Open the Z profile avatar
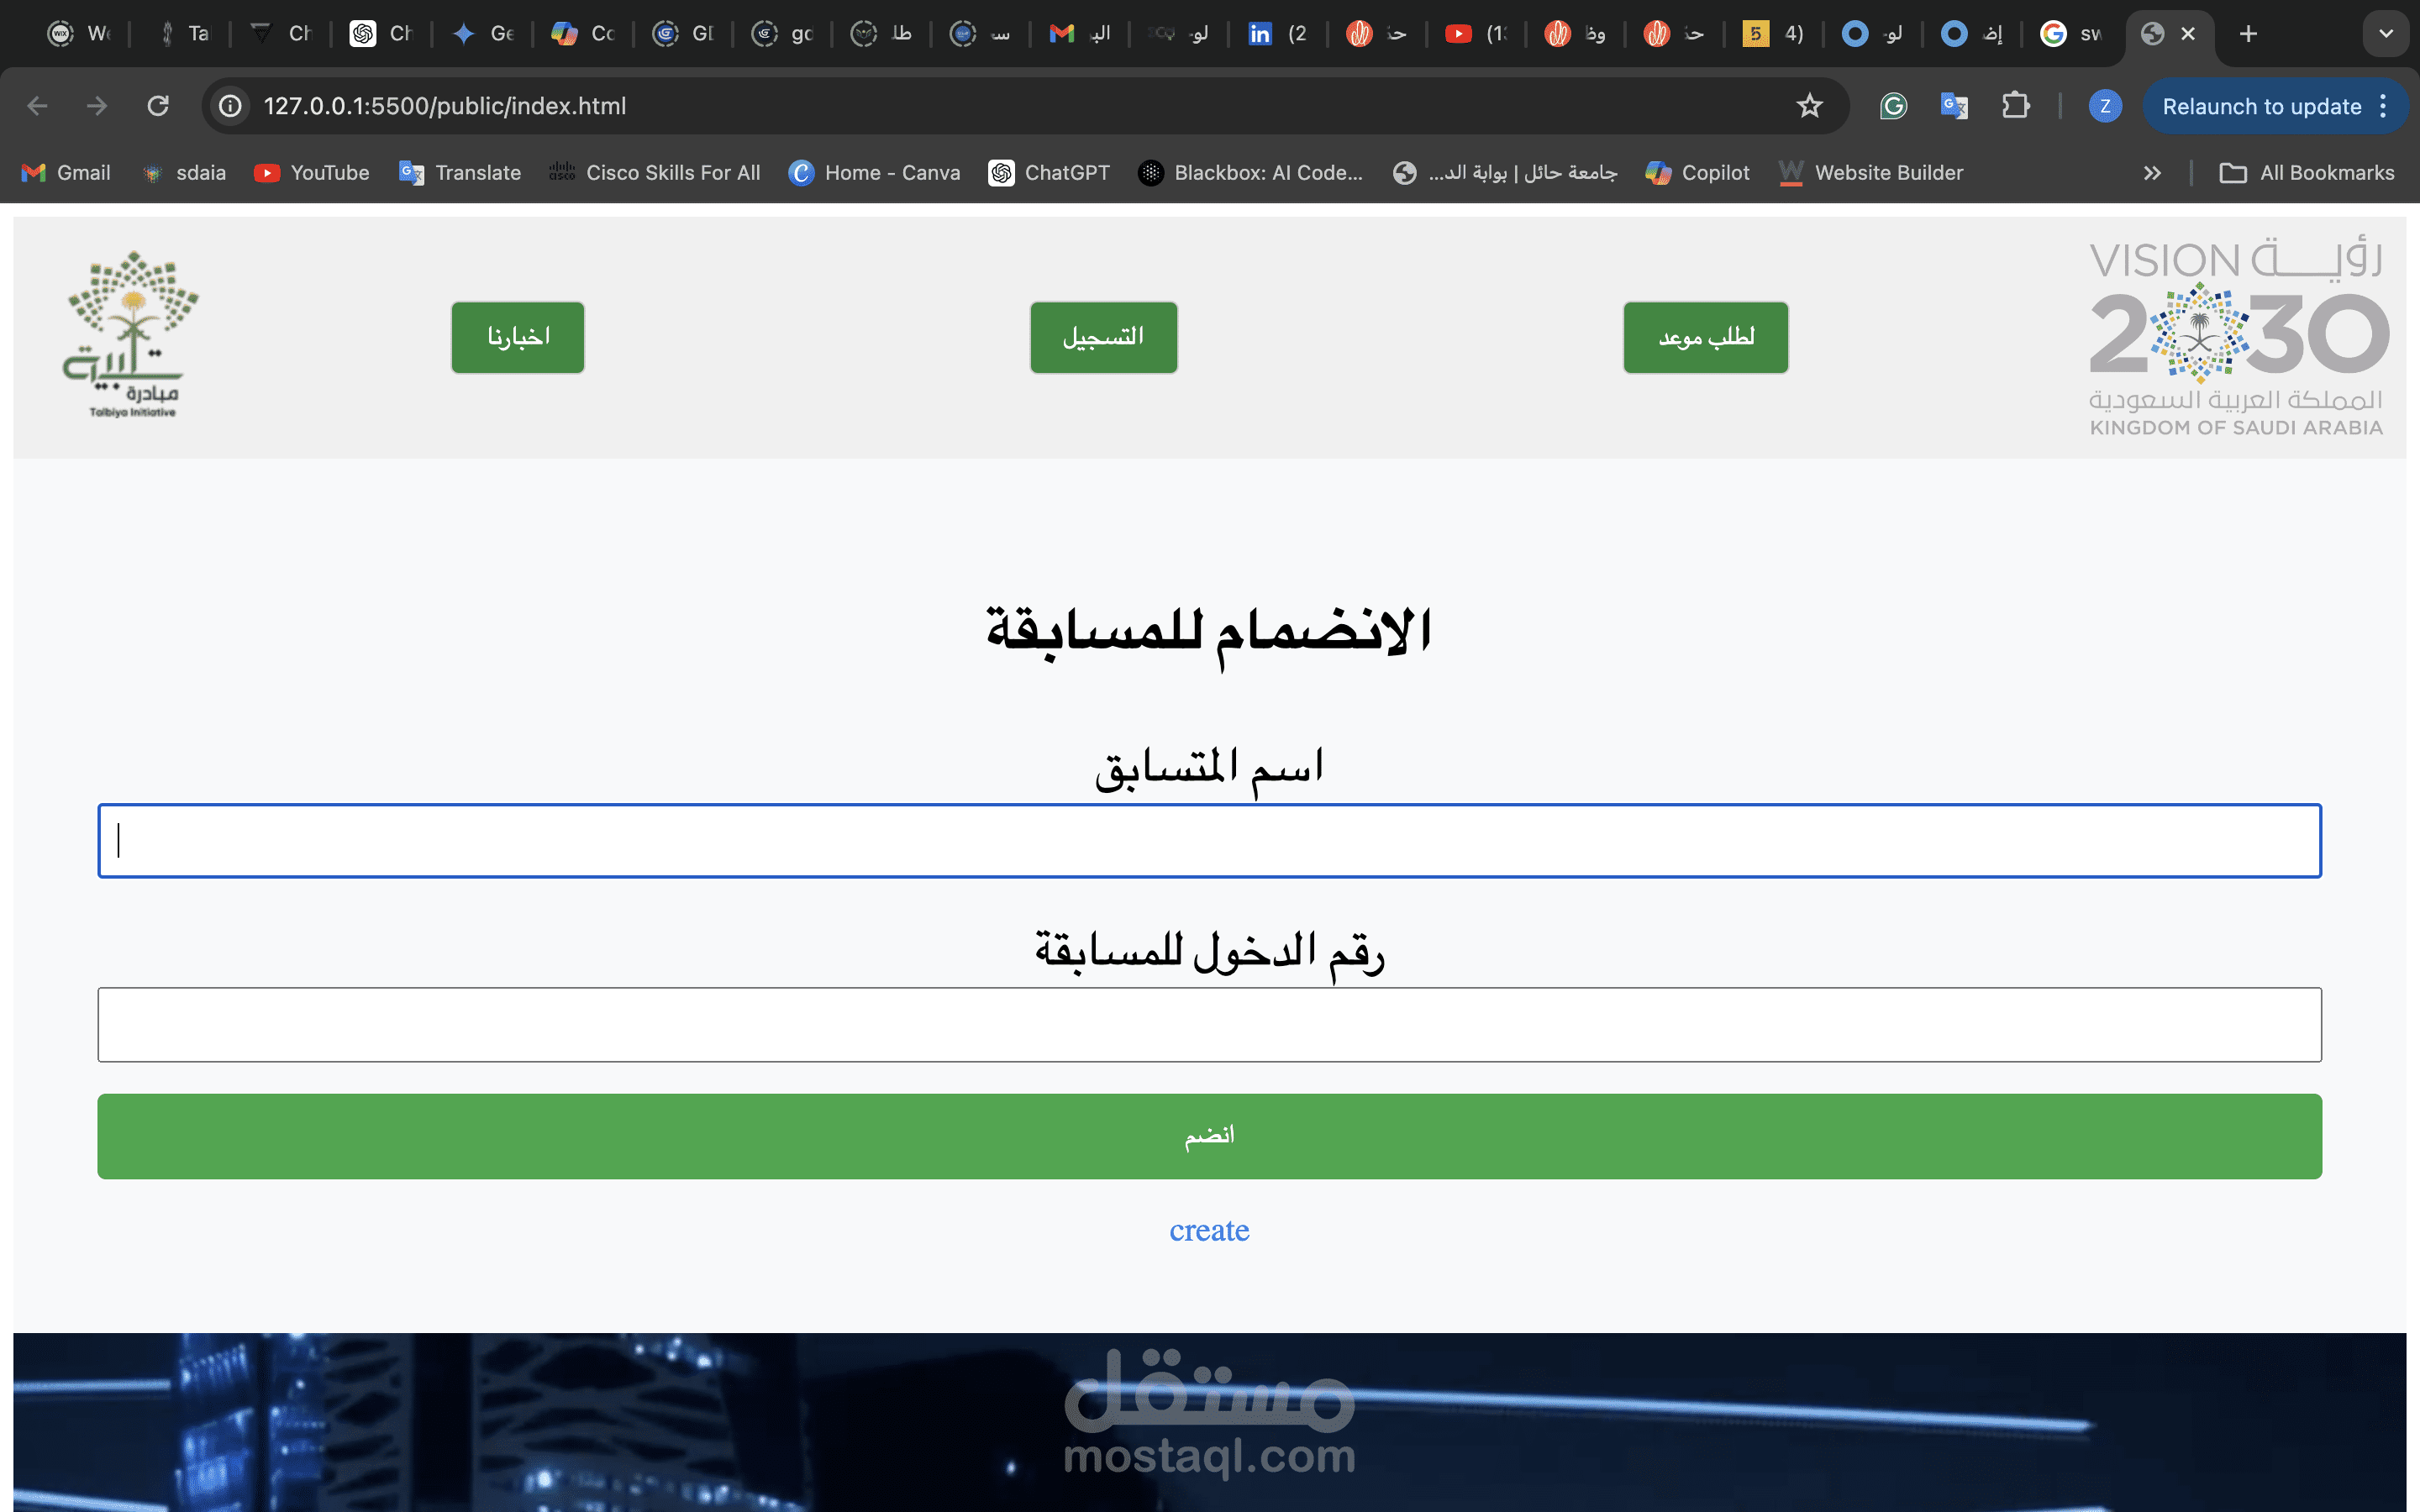Image resolution: width=2420 pixels, height=1512 pixels. [x=2105, y=106]
